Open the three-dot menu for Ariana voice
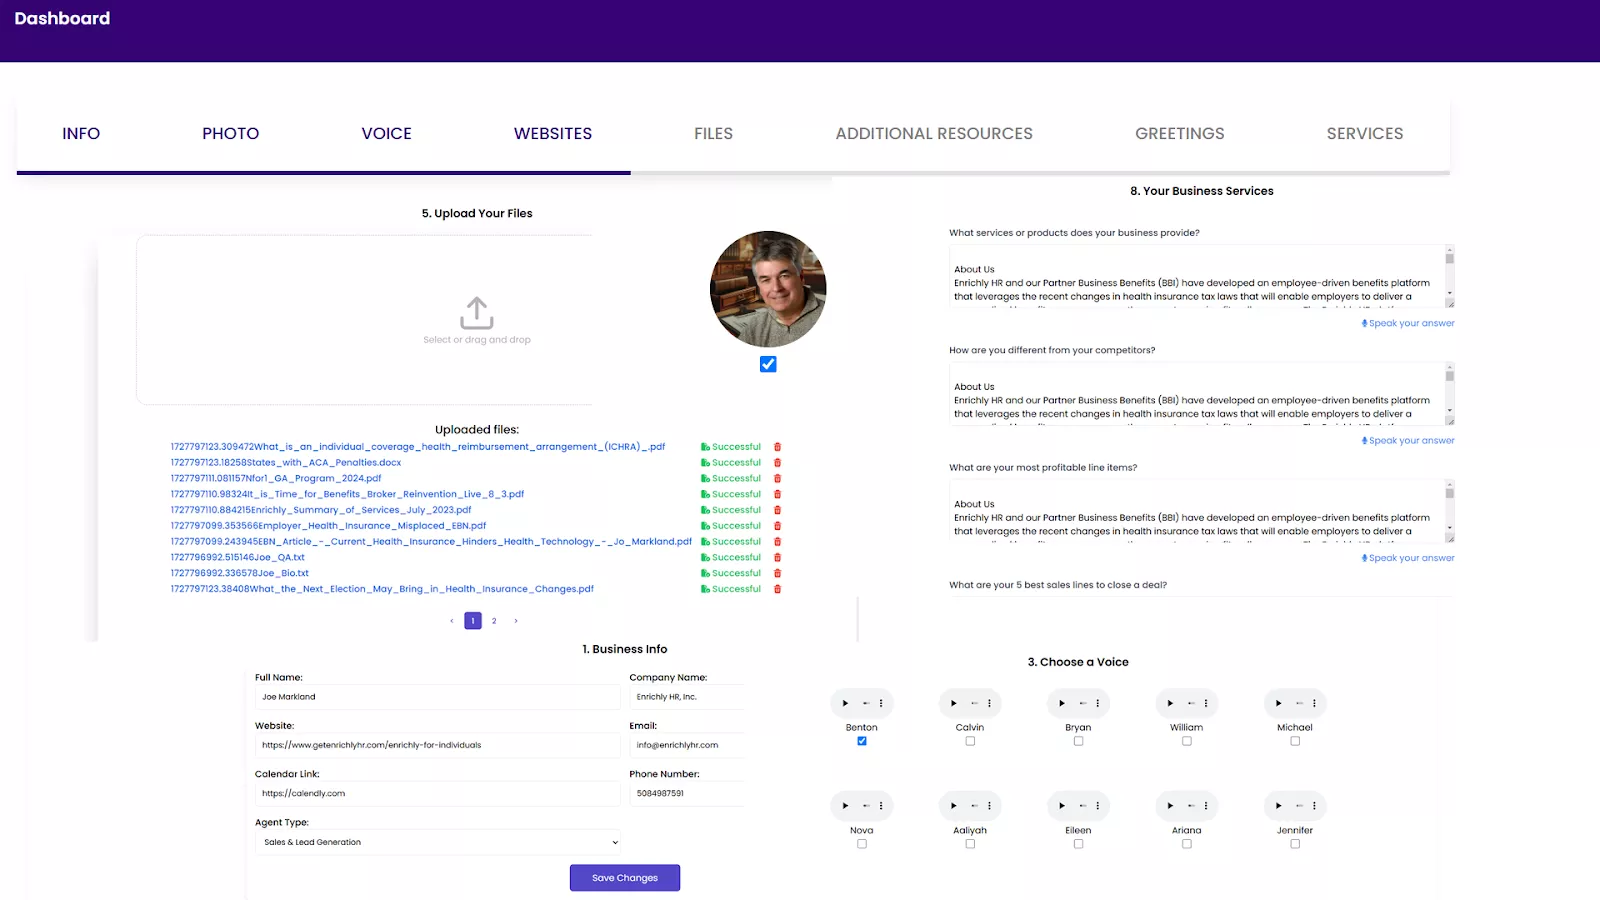 (x=1206, y=806)
